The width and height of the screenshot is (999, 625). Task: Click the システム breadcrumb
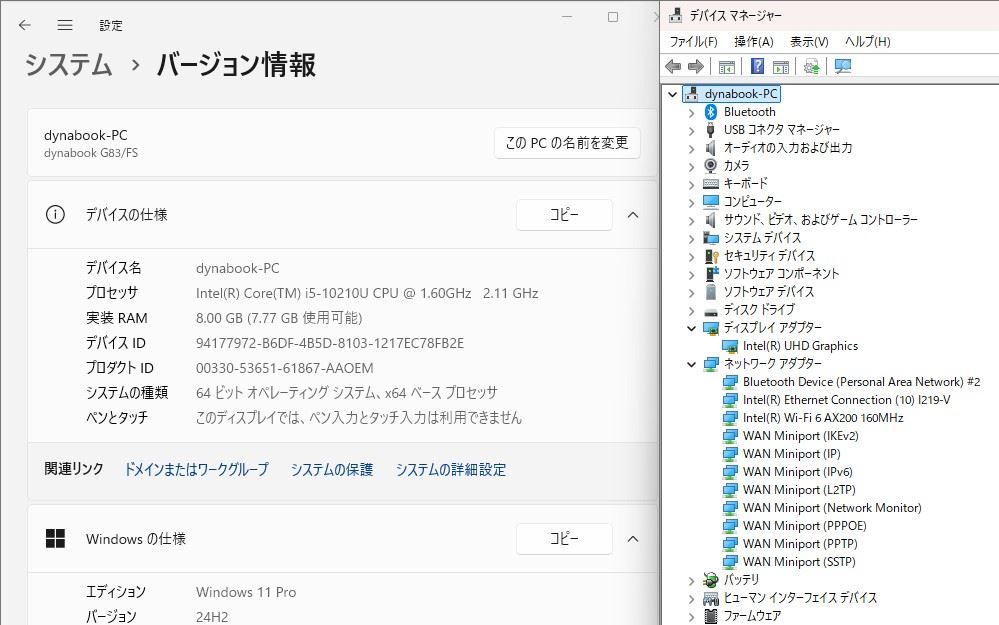69,65
